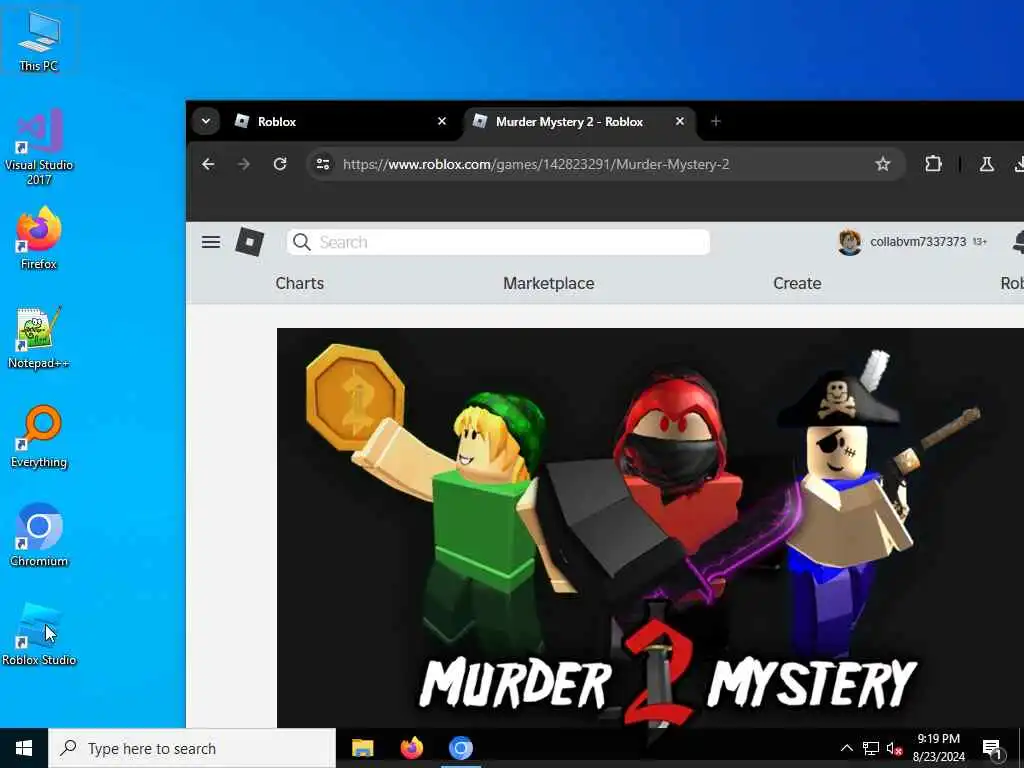The height and width of the screenshot is (768, 1024).
Task: Open the This PC desktop icon
Action: tap(39, 41)
